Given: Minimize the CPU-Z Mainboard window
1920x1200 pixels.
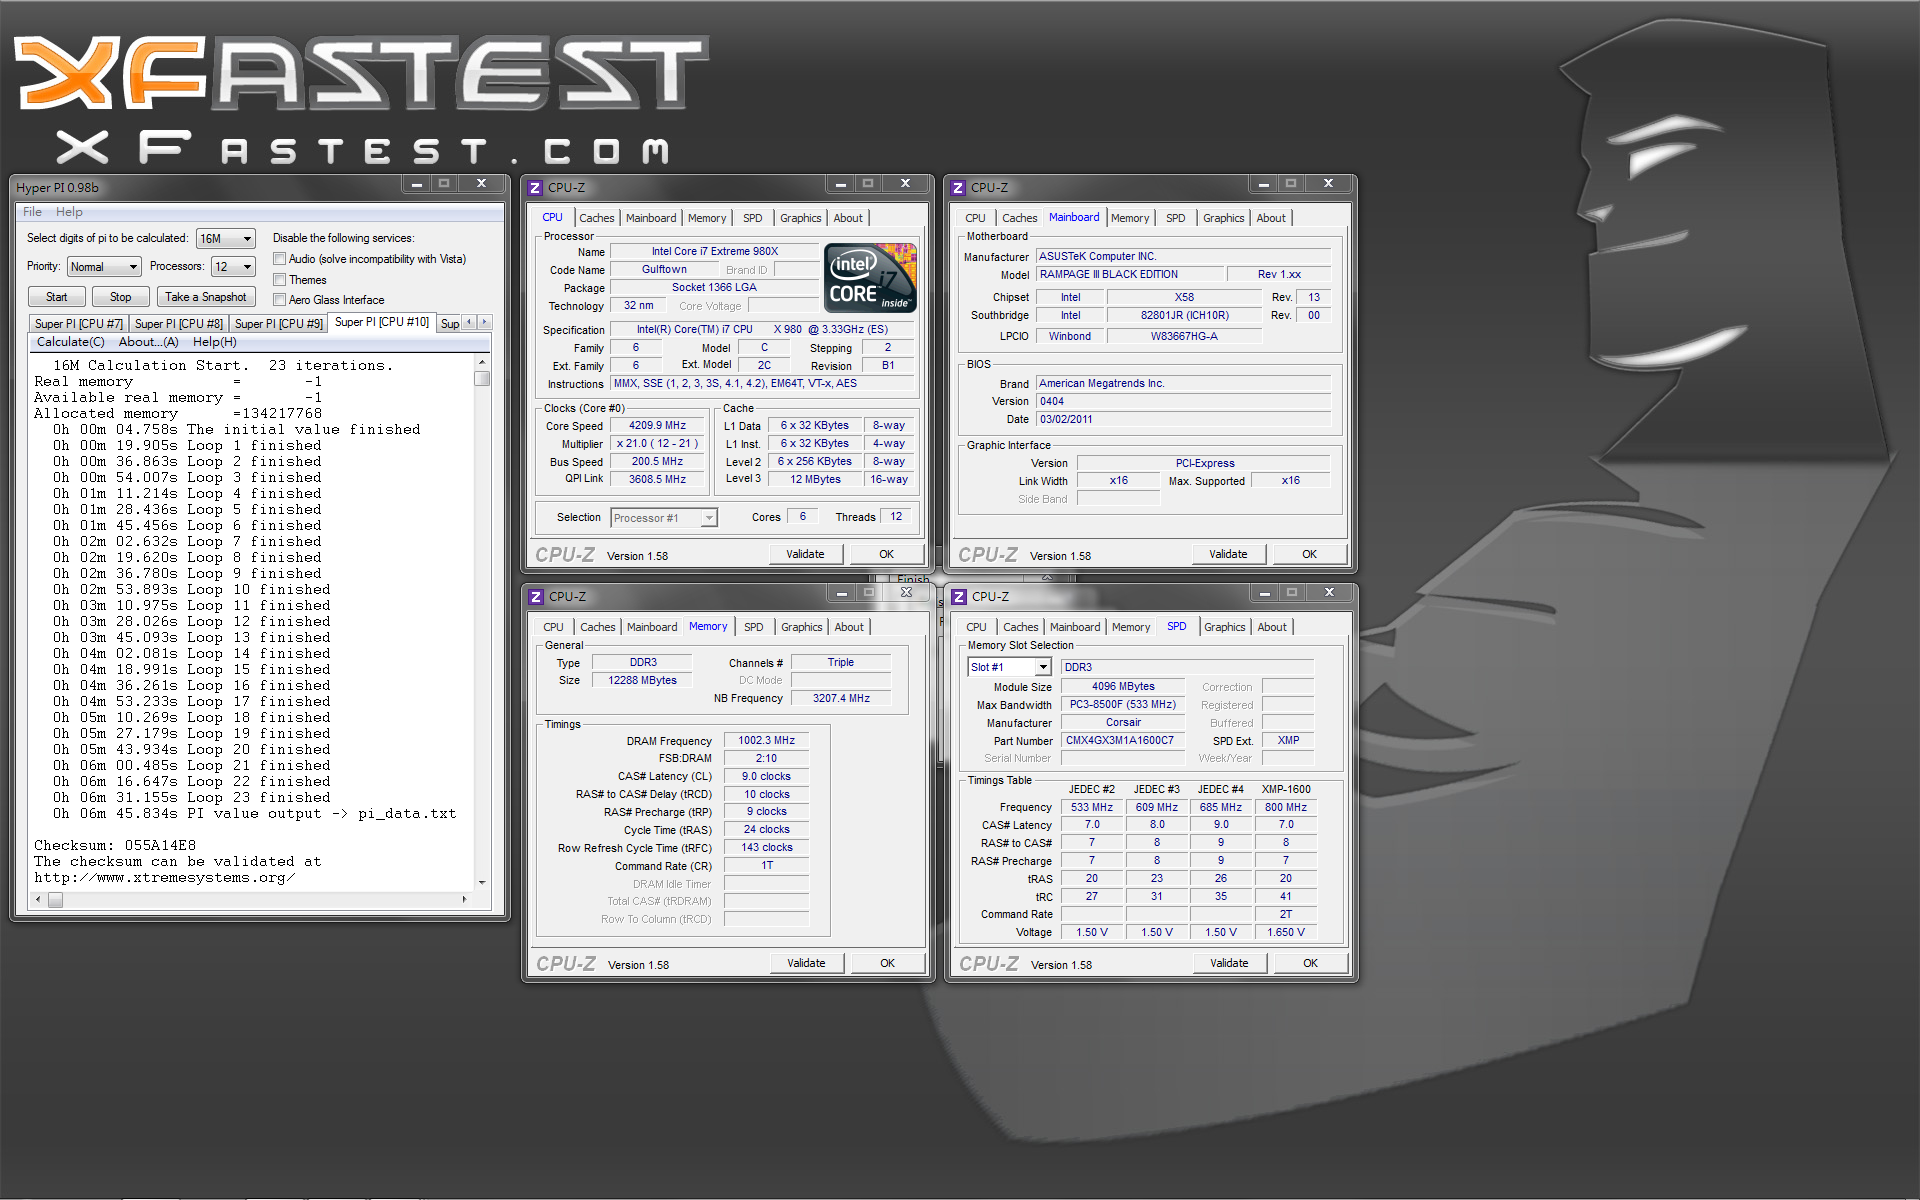Looking at the screenshot, I should pyautogui.click(x=1264, y=184).
